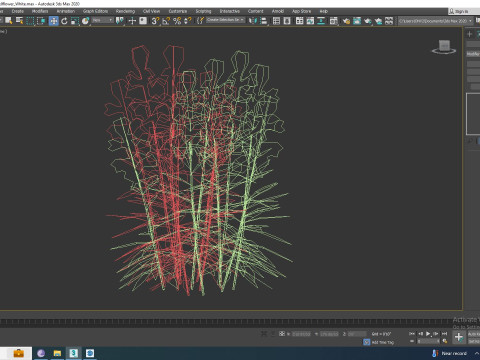Click the Select and Place tool

[85, 21]
